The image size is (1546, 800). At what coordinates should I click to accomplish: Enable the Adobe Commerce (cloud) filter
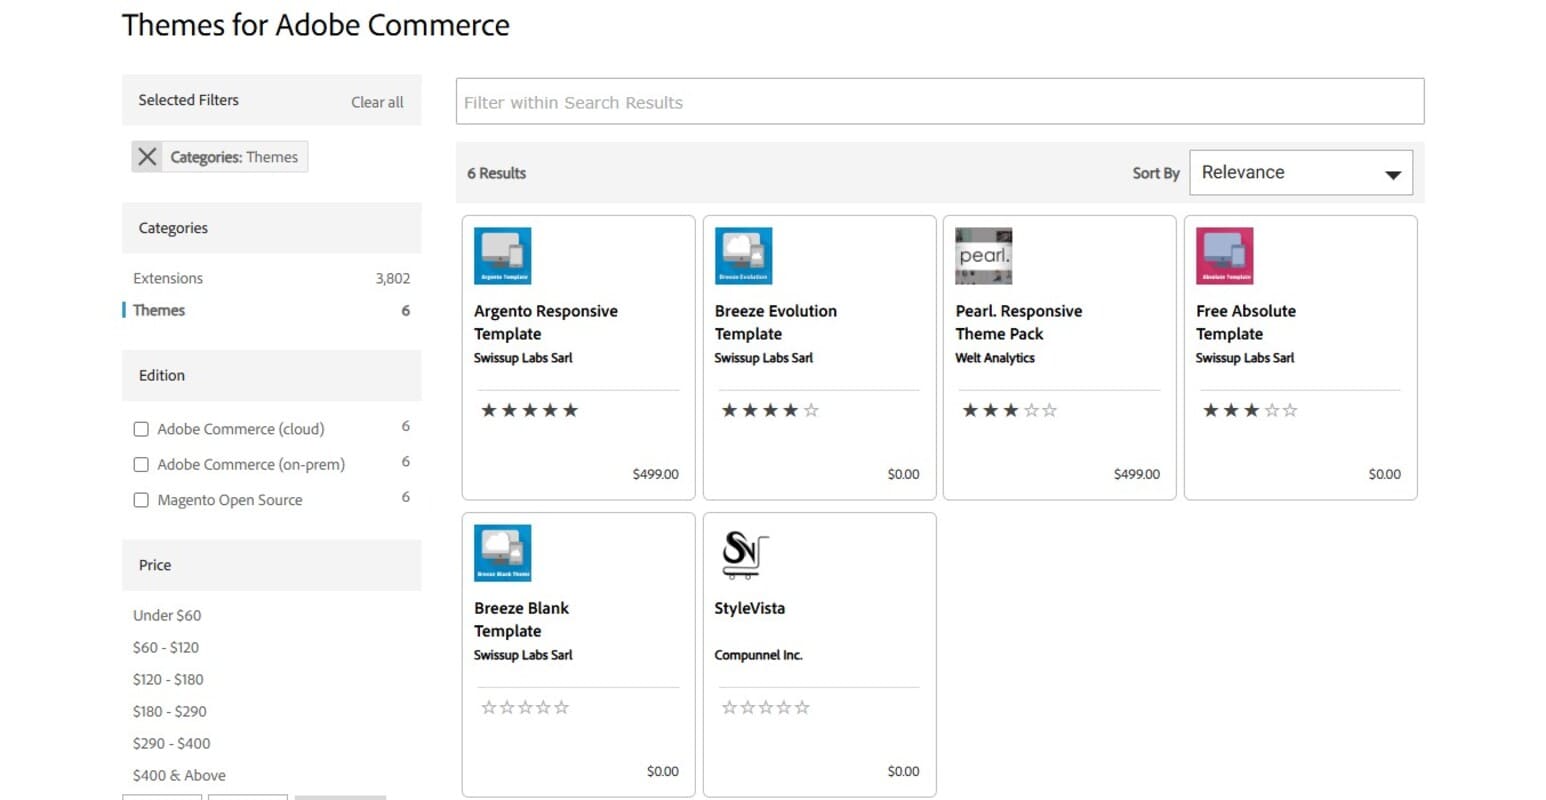[x=141, y=428]
